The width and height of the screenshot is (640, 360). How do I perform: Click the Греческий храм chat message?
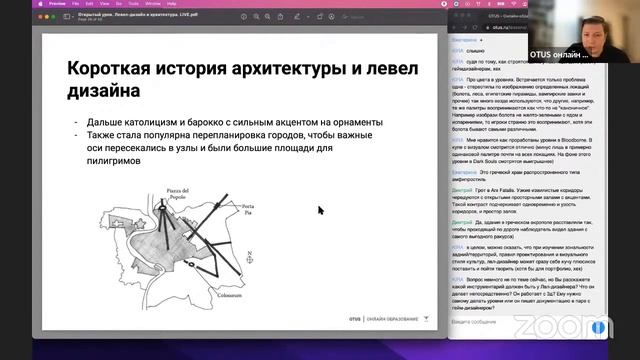coord(516,176)
